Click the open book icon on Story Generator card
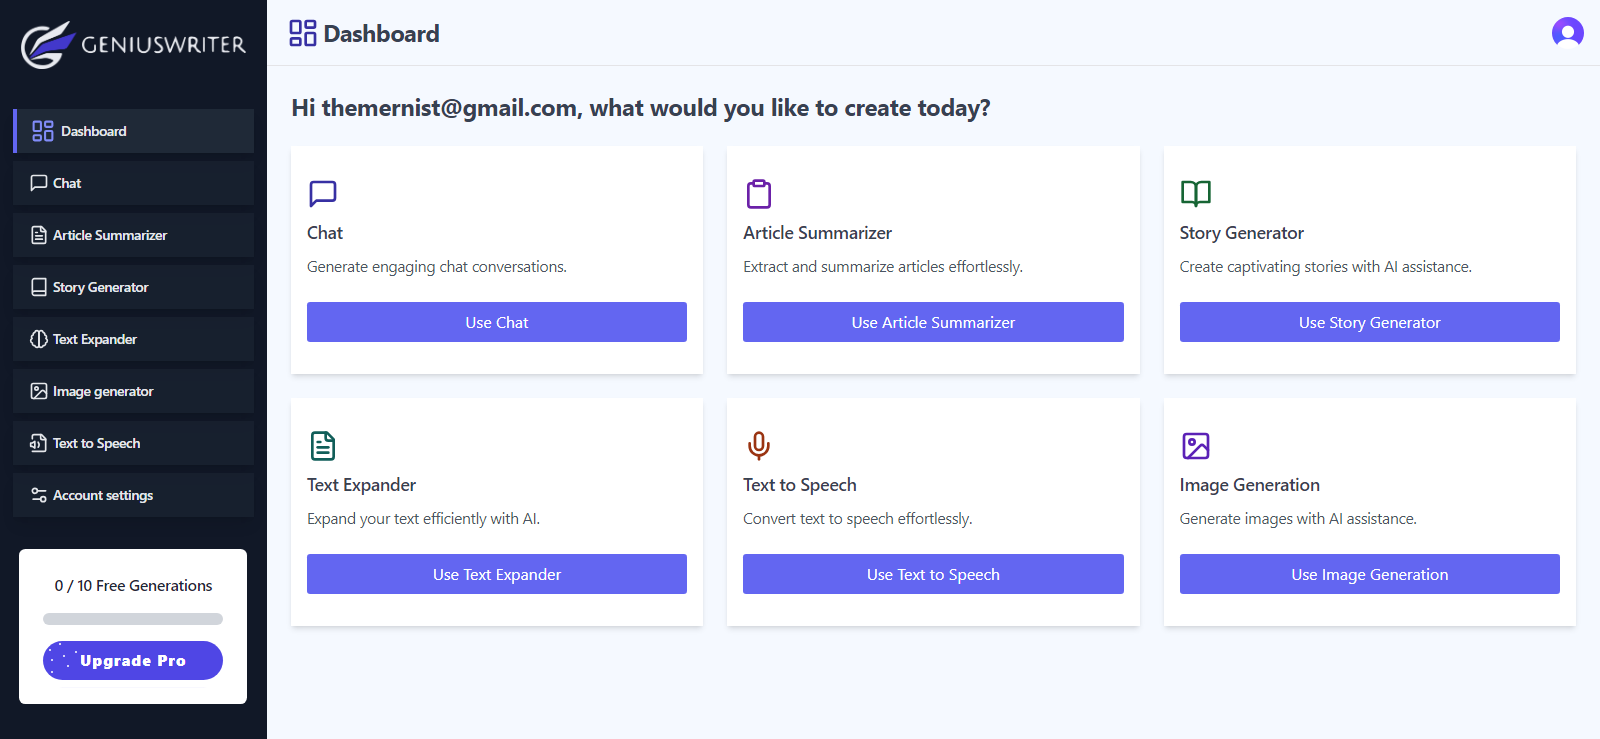Image resolution: width=1600 pixels, height=739 pixels. tap(1195, 194)
